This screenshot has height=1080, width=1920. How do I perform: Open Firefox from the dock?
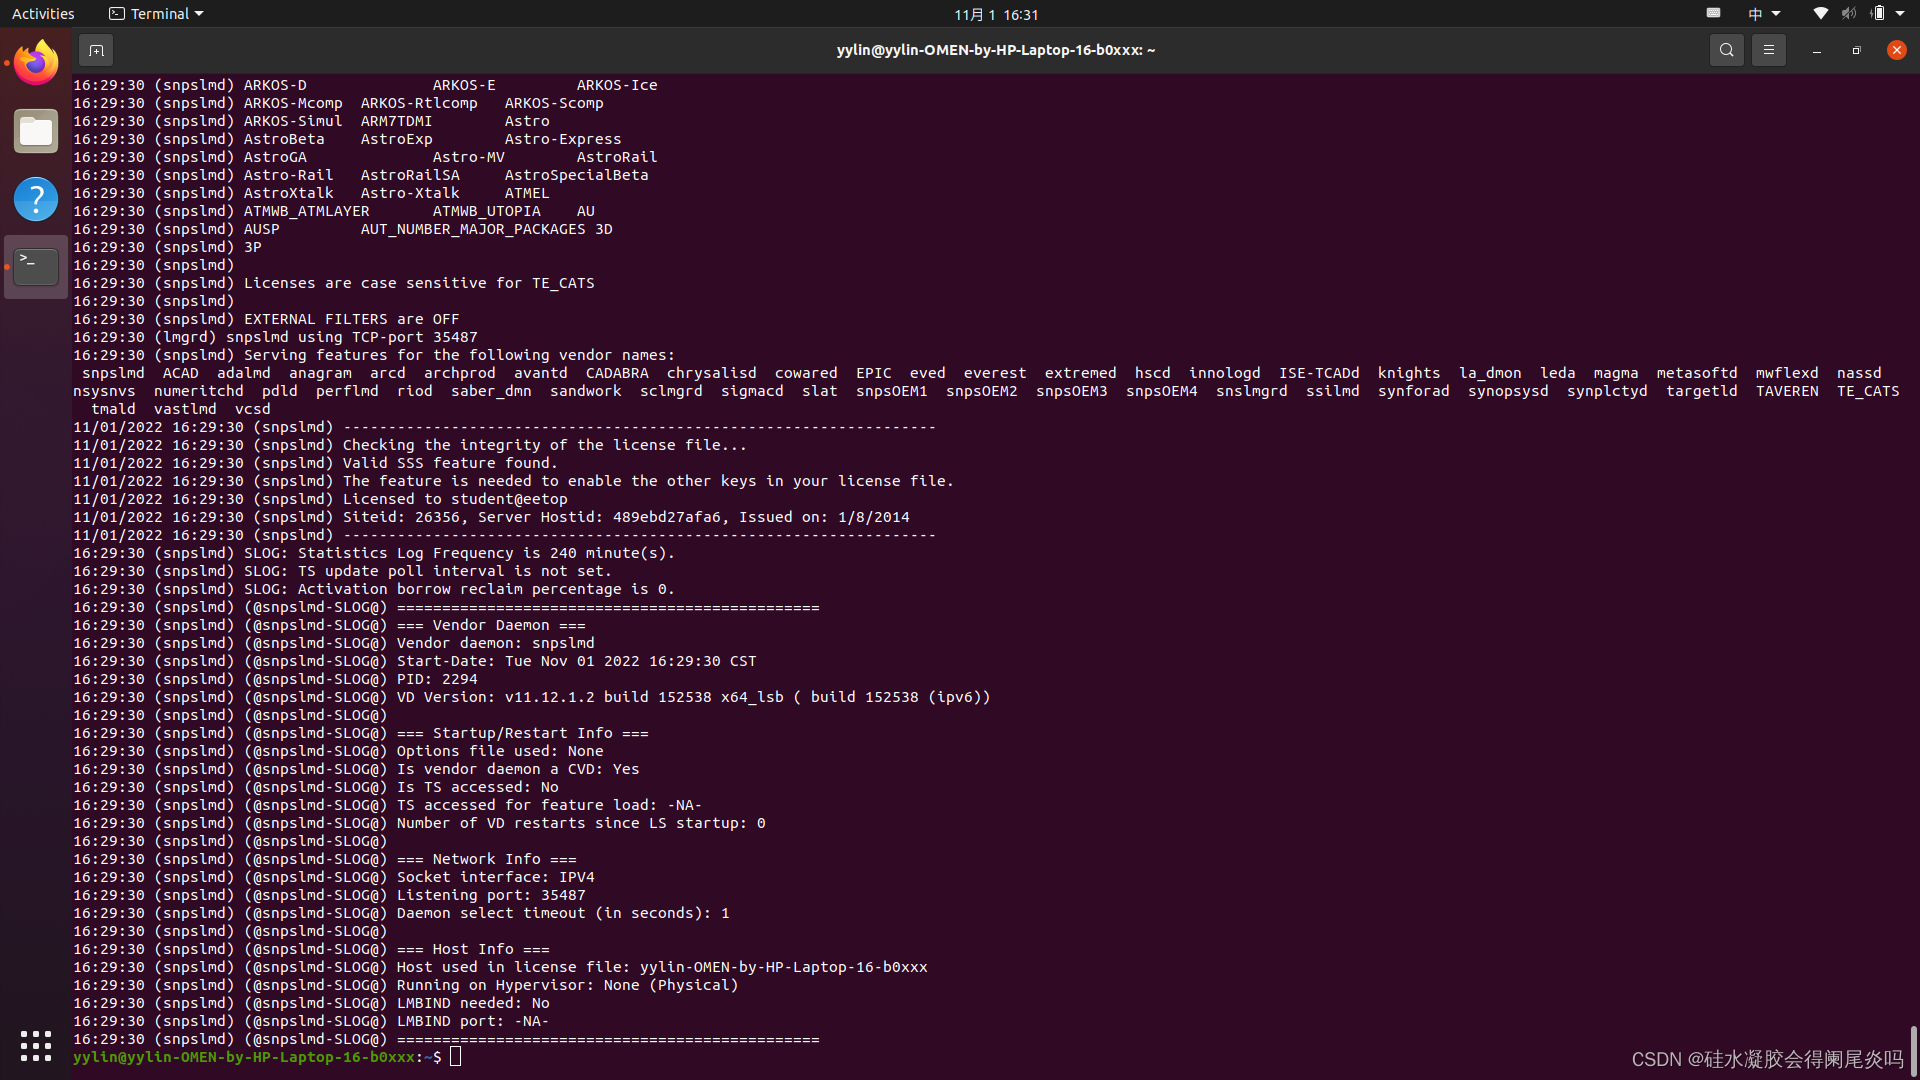(36, 63)
